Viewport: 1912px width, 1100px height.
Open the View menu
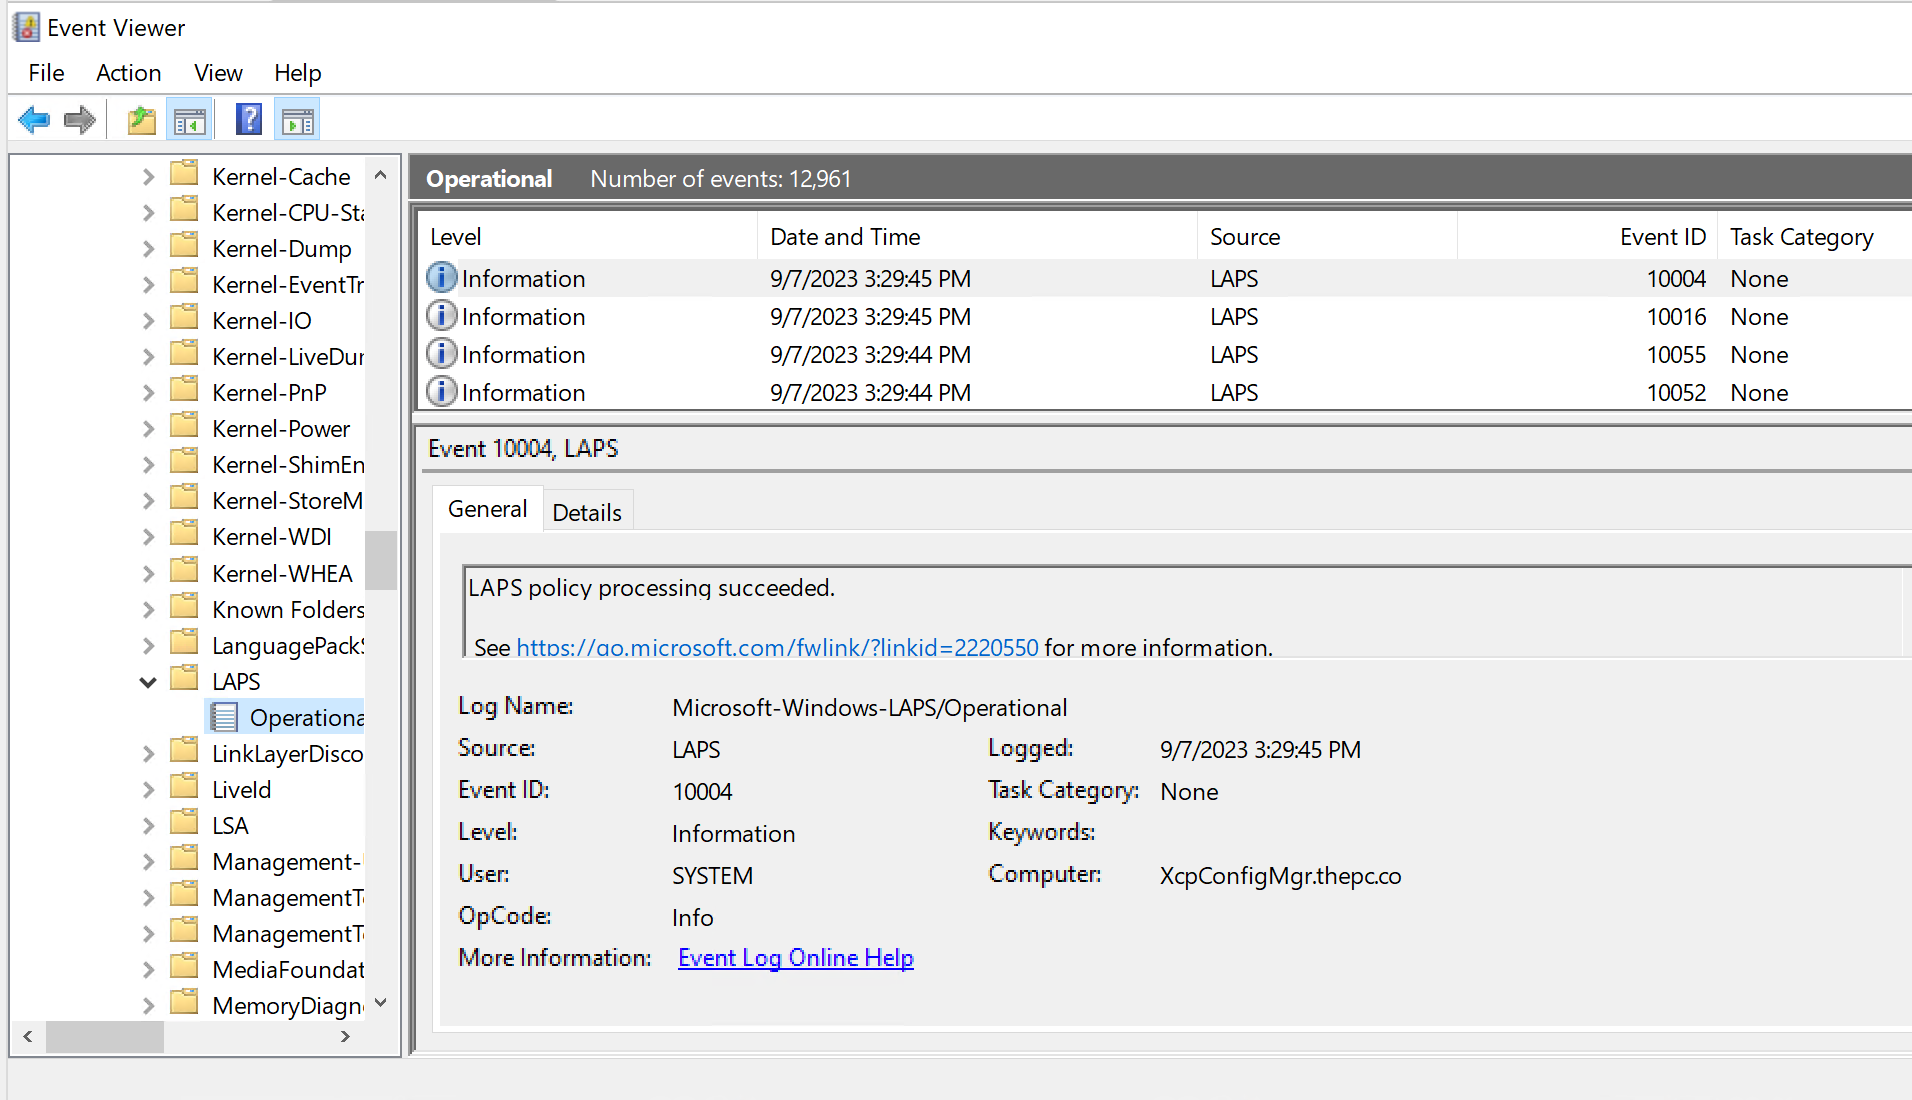[x=218, y=73]
